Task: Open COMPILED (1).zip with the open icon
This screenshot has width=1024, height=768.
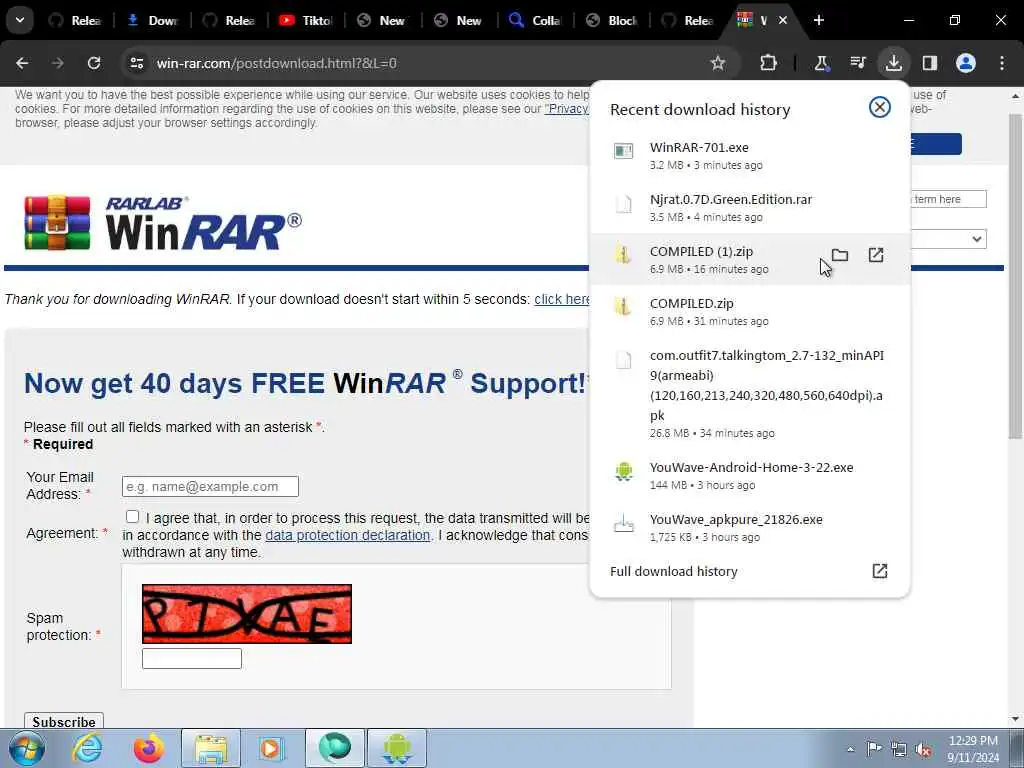Action: (x=876, y=255)
